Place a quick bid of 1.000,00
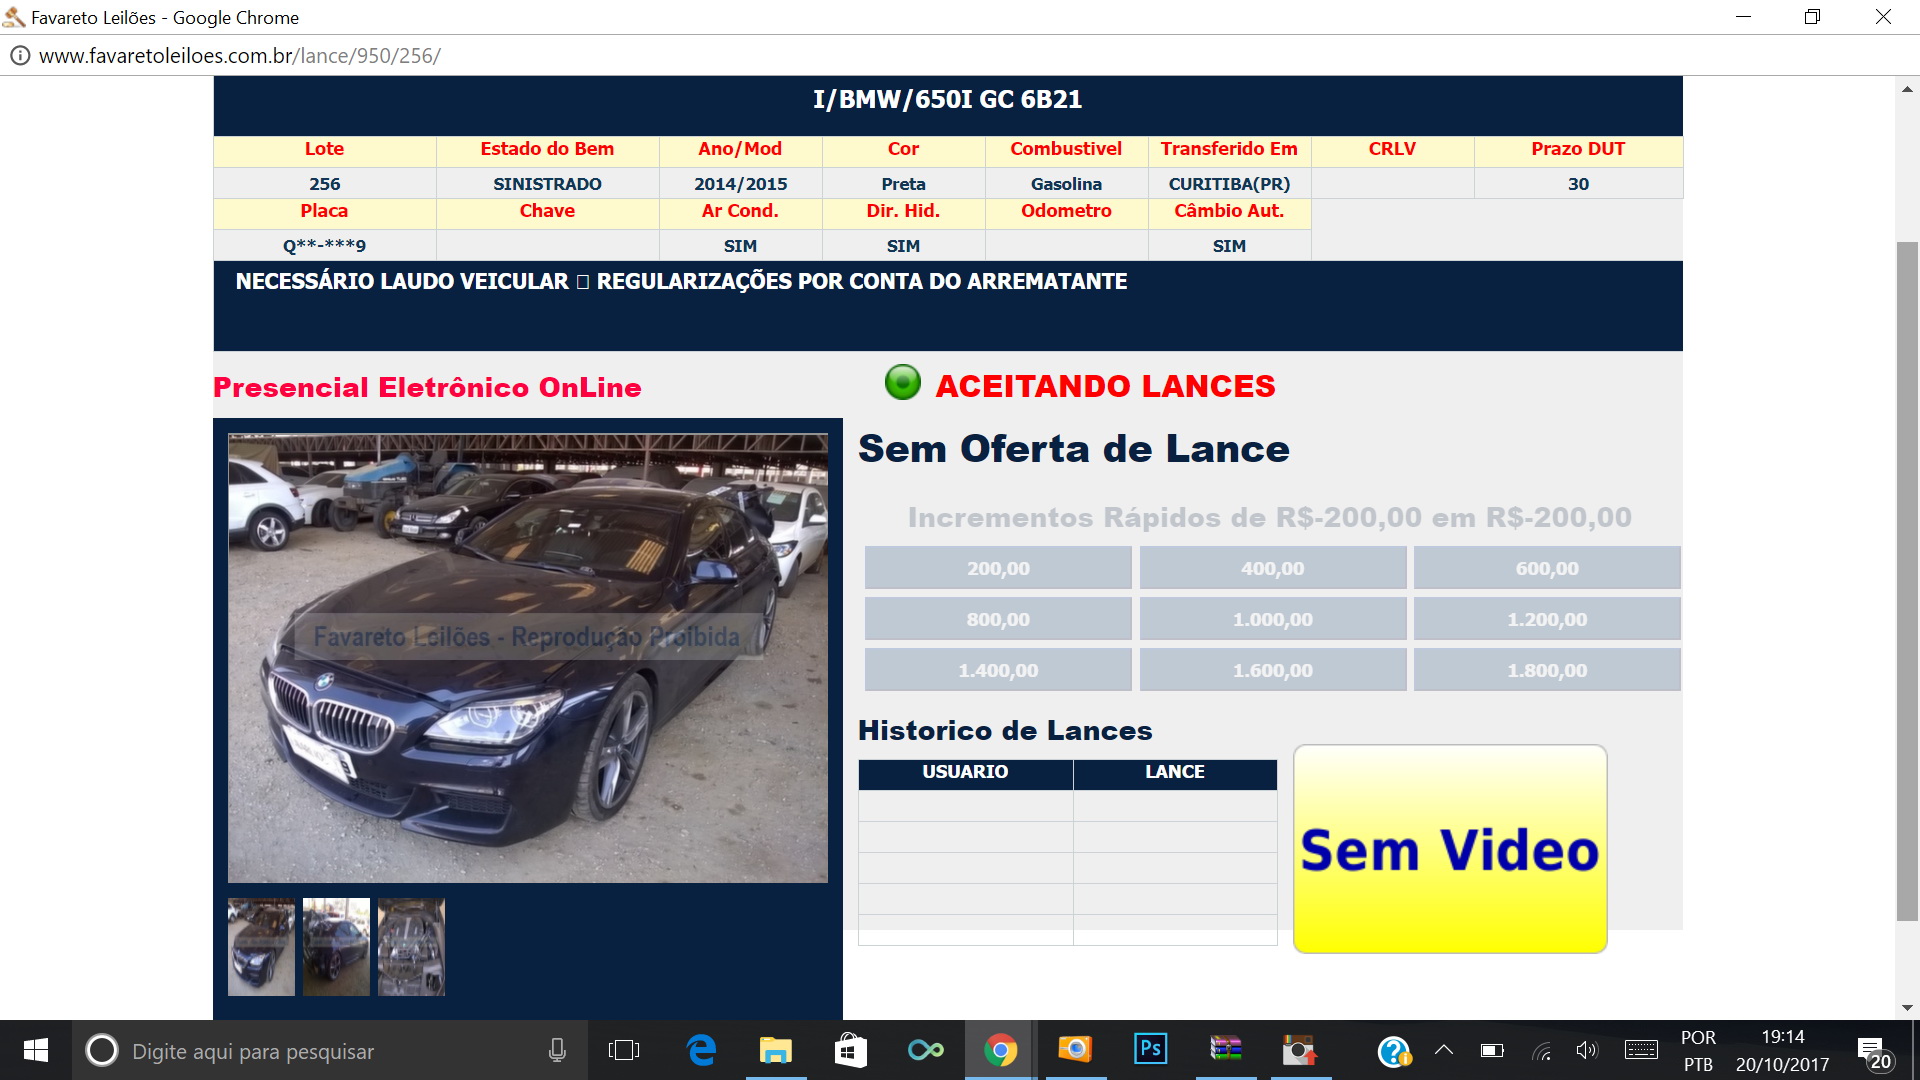The height and width of the screenshot is (1080, 1920). [1272, 619]
